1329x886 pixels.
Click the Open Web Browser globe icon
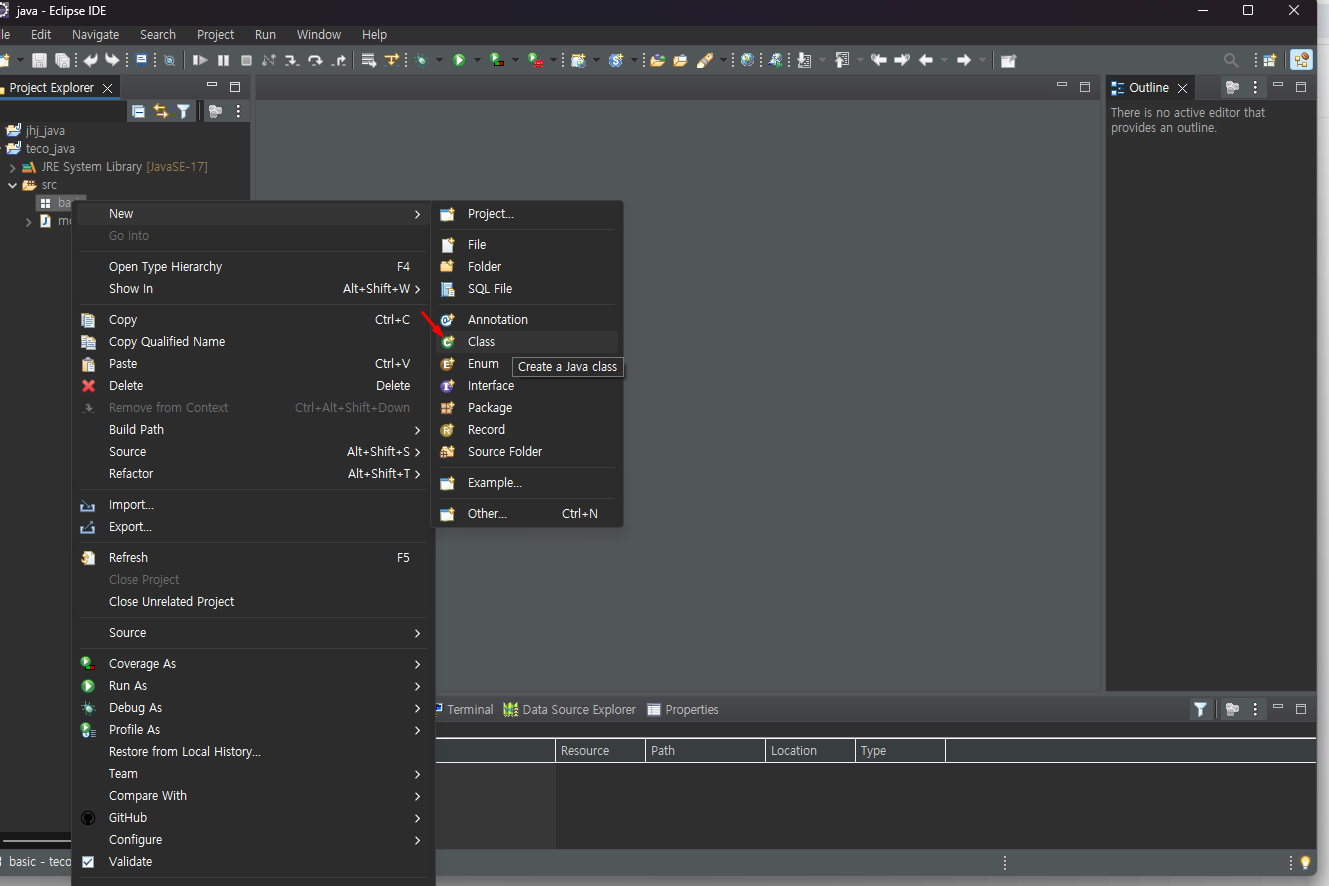[x=747, y=60]
